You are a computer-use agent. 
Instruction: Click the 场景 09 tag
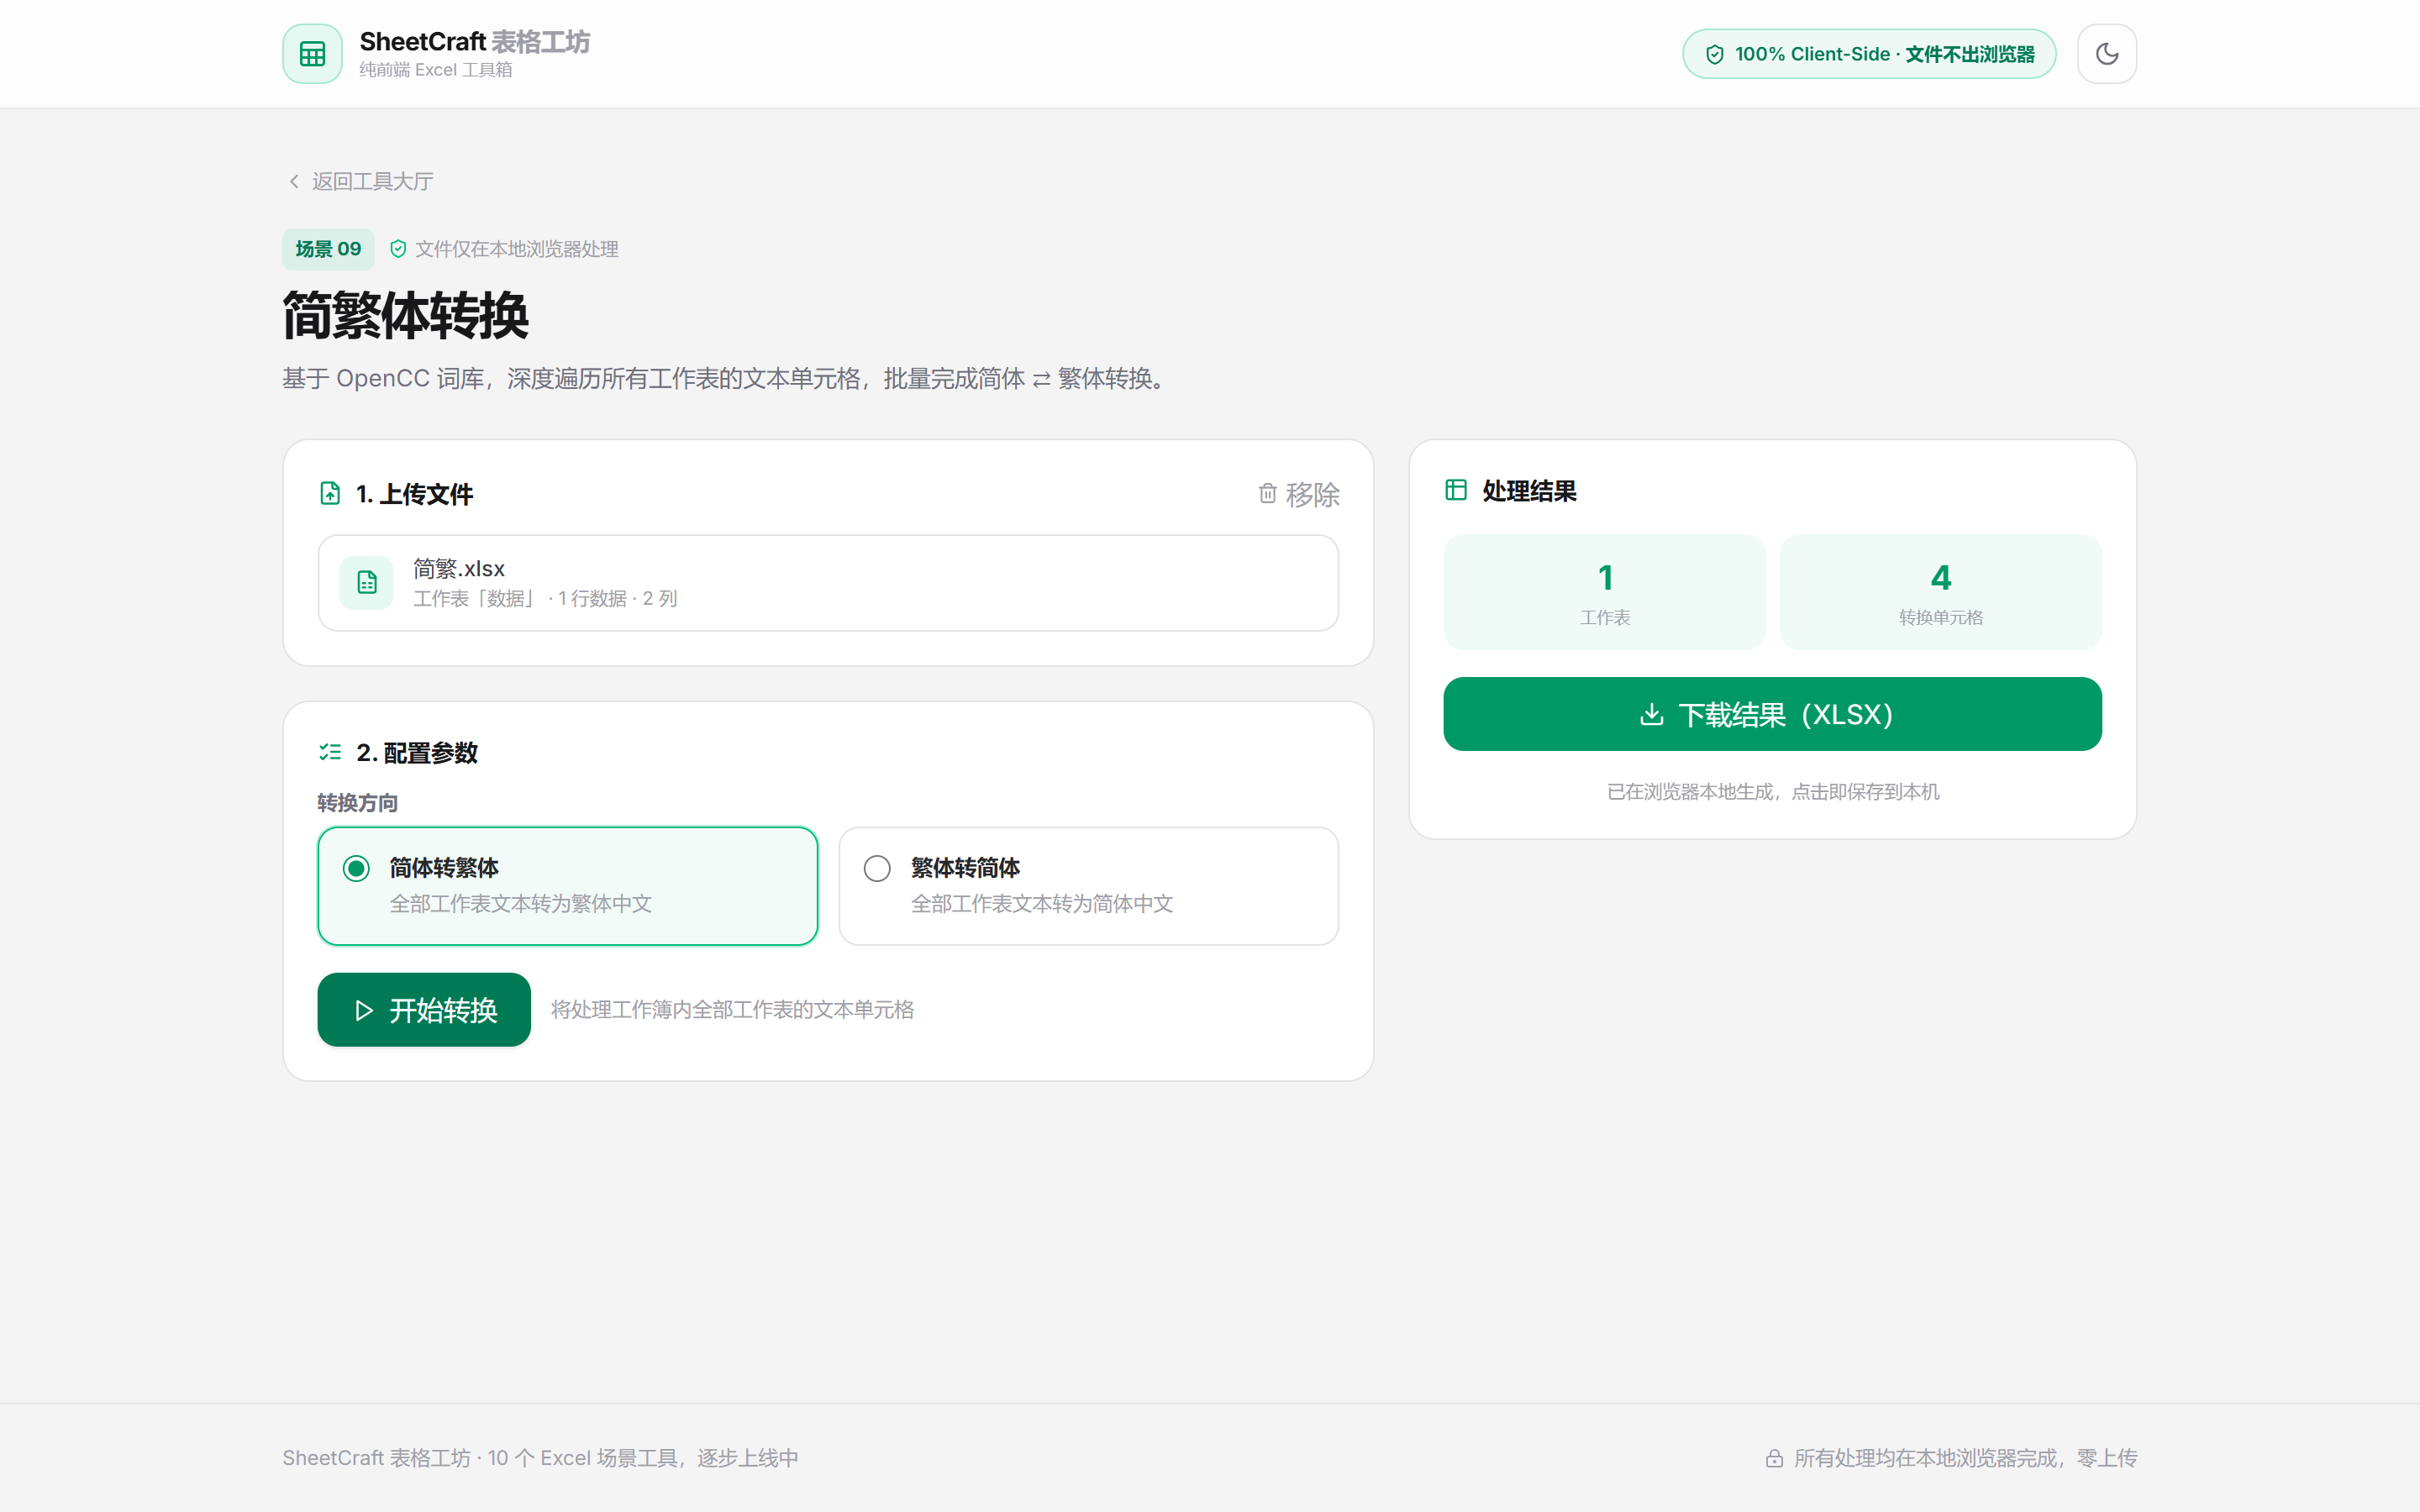click(328, 249)
